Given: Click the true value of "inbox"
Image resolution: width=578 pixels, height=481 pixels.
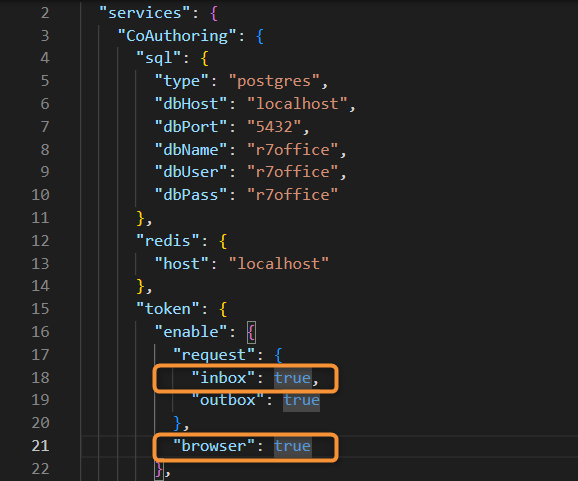Looking at the screenshot, I should click(x=293, y=378).
